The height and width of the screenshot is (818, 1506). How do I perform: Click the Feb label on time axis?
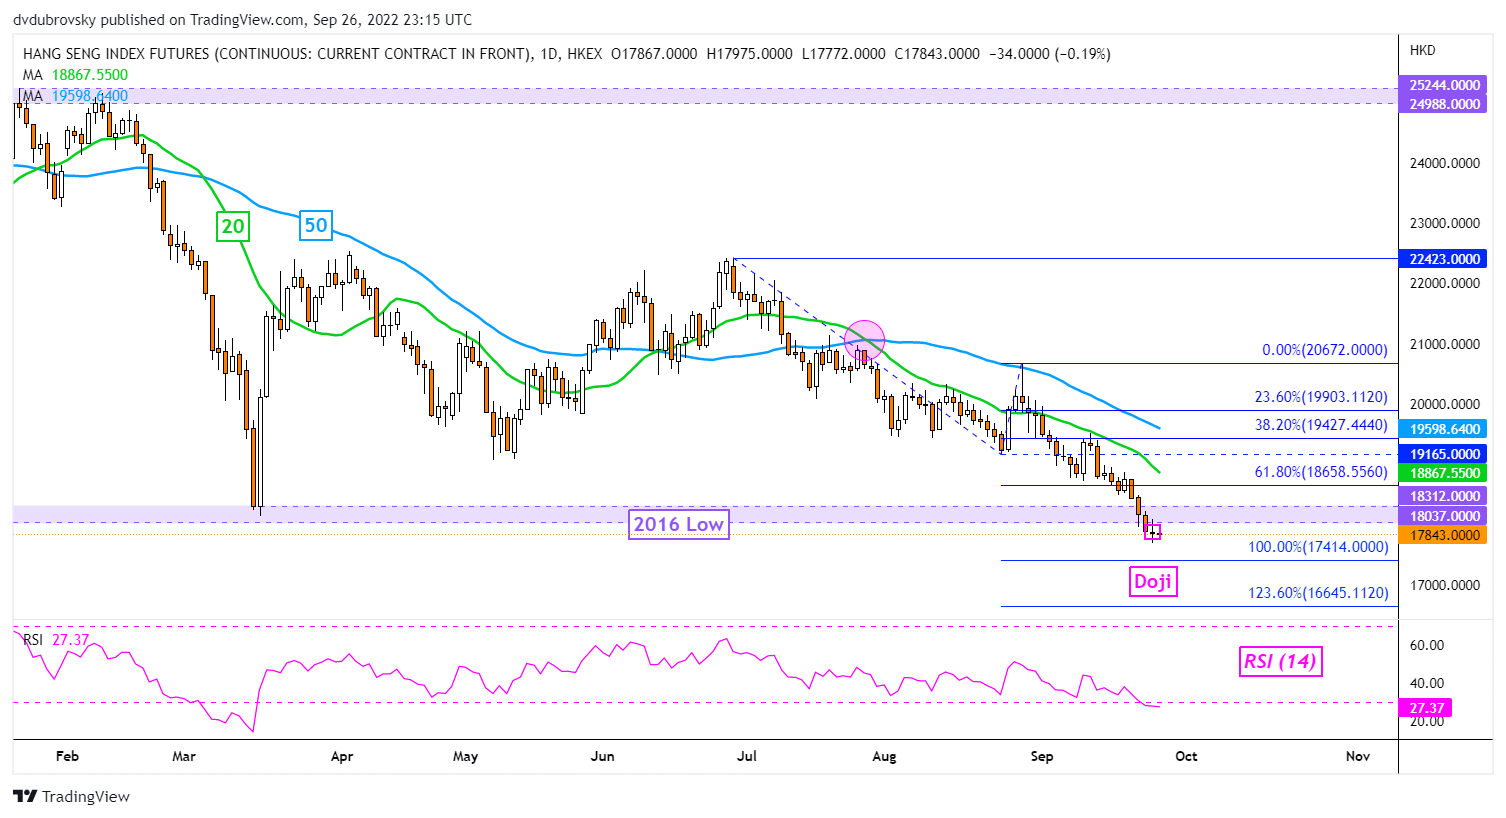click(67, 756)
